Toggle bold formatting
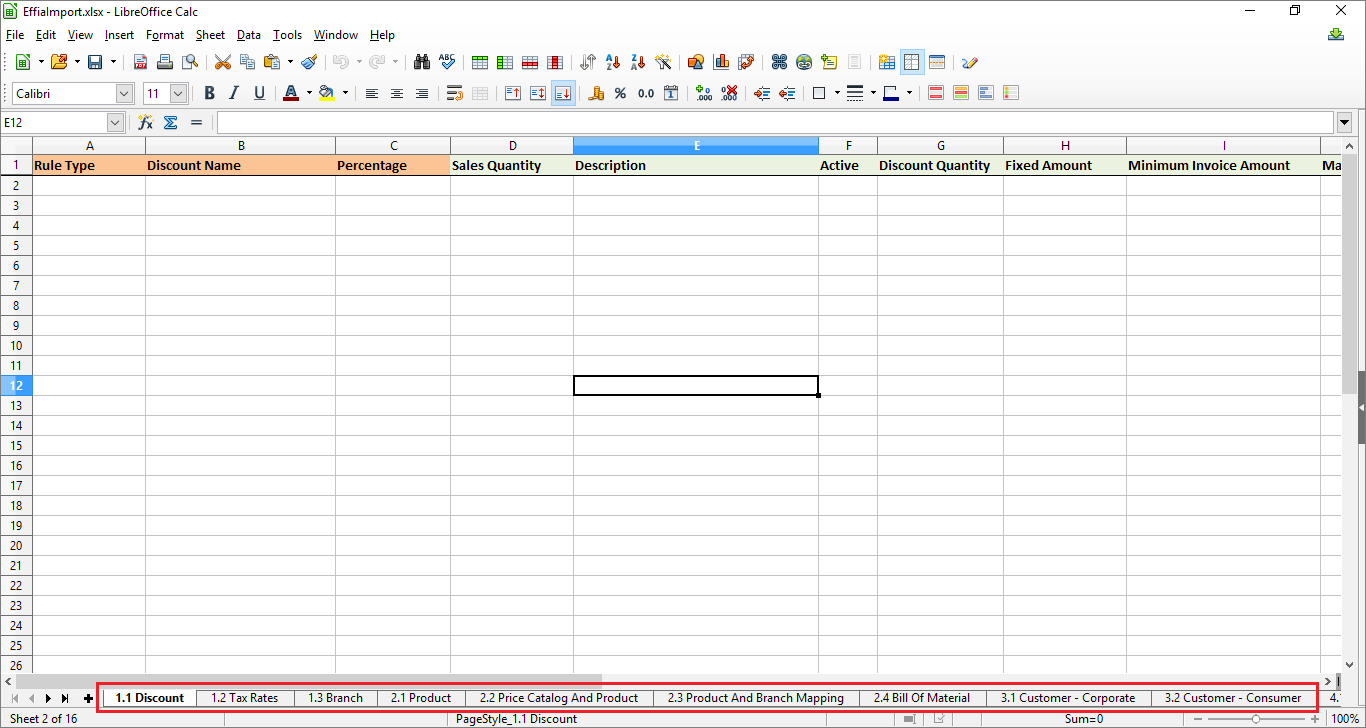The width and height of the screenshot is (1366, 728). coord(209,93)
